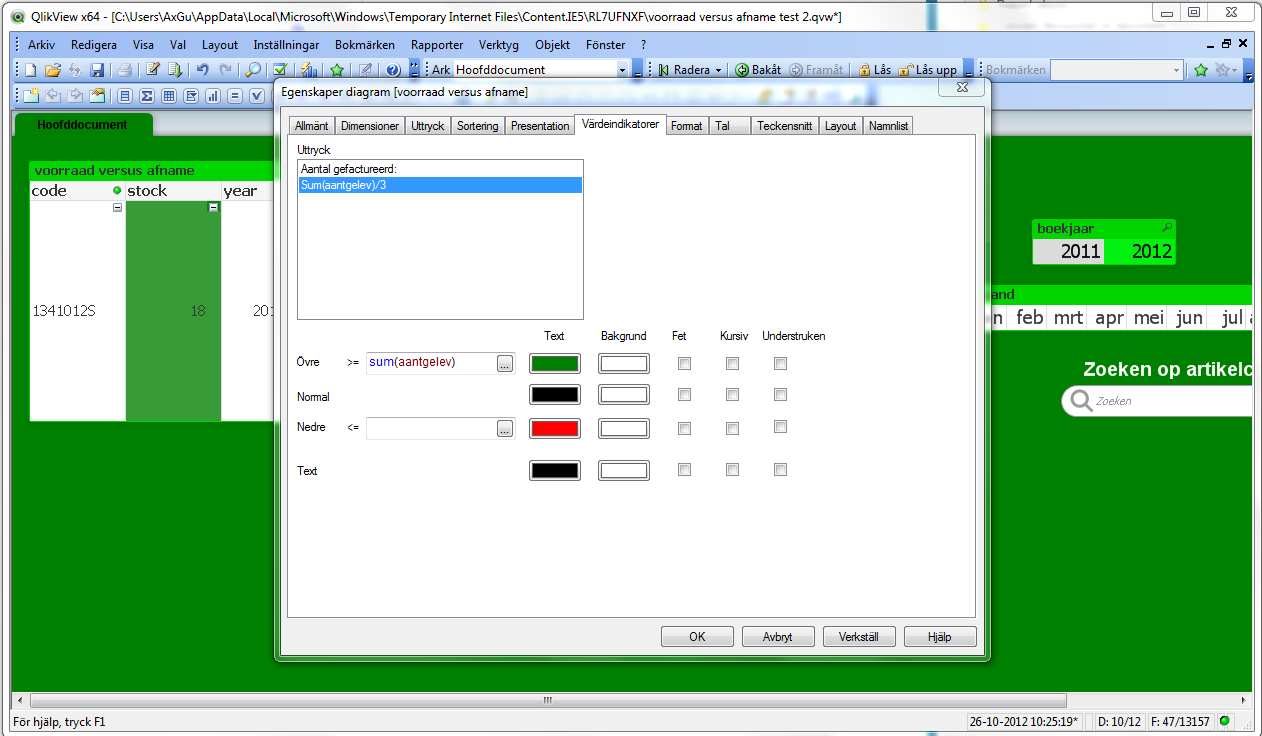Image resolution: width=1262 pixels, height=736 pixels.
Task: Create a statistics box (sigma) icon
Action: 147,96
